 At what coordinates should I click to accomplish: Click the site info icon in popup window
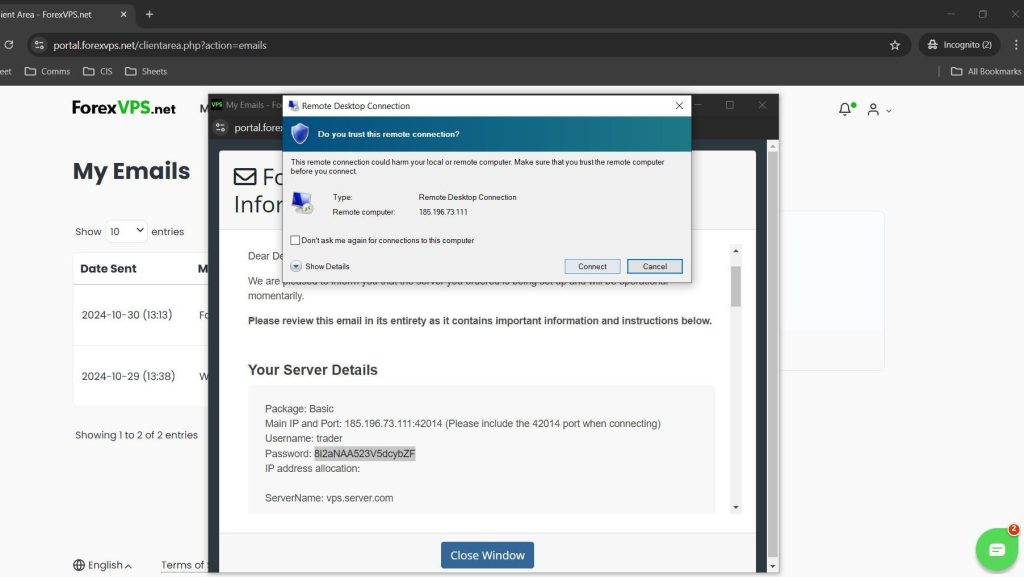pyautogui.click(x=220, y=127)
